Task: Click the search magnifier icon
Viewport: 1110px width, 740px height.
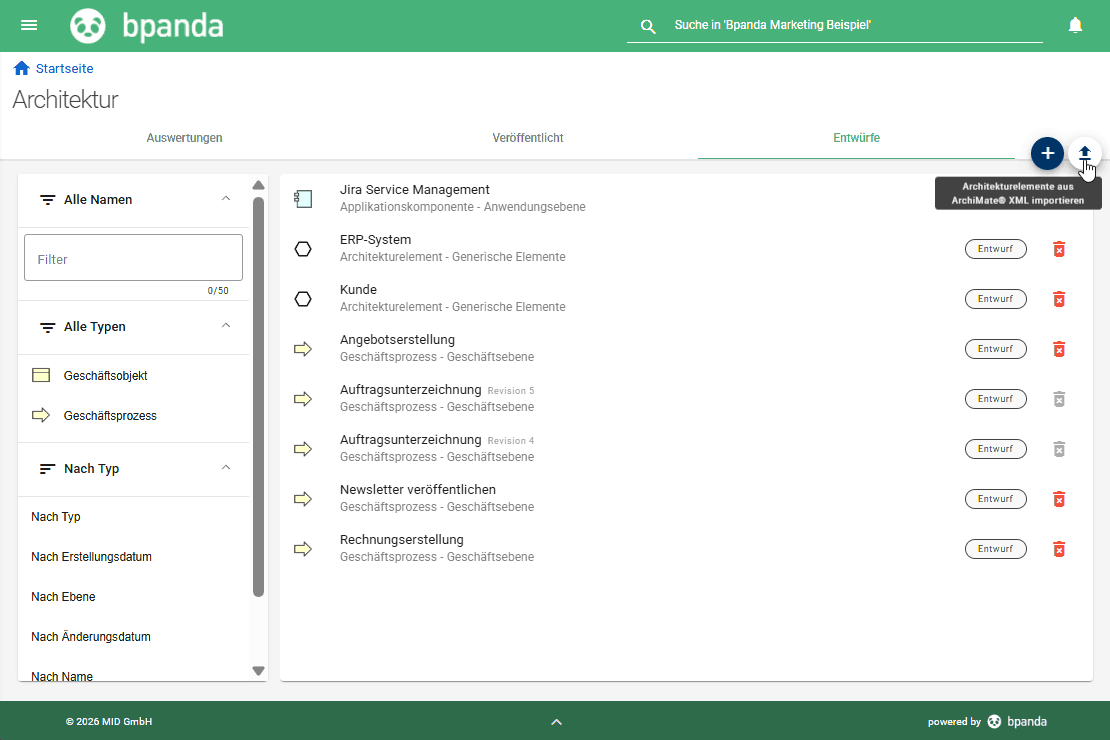Action: coord(647,26)
